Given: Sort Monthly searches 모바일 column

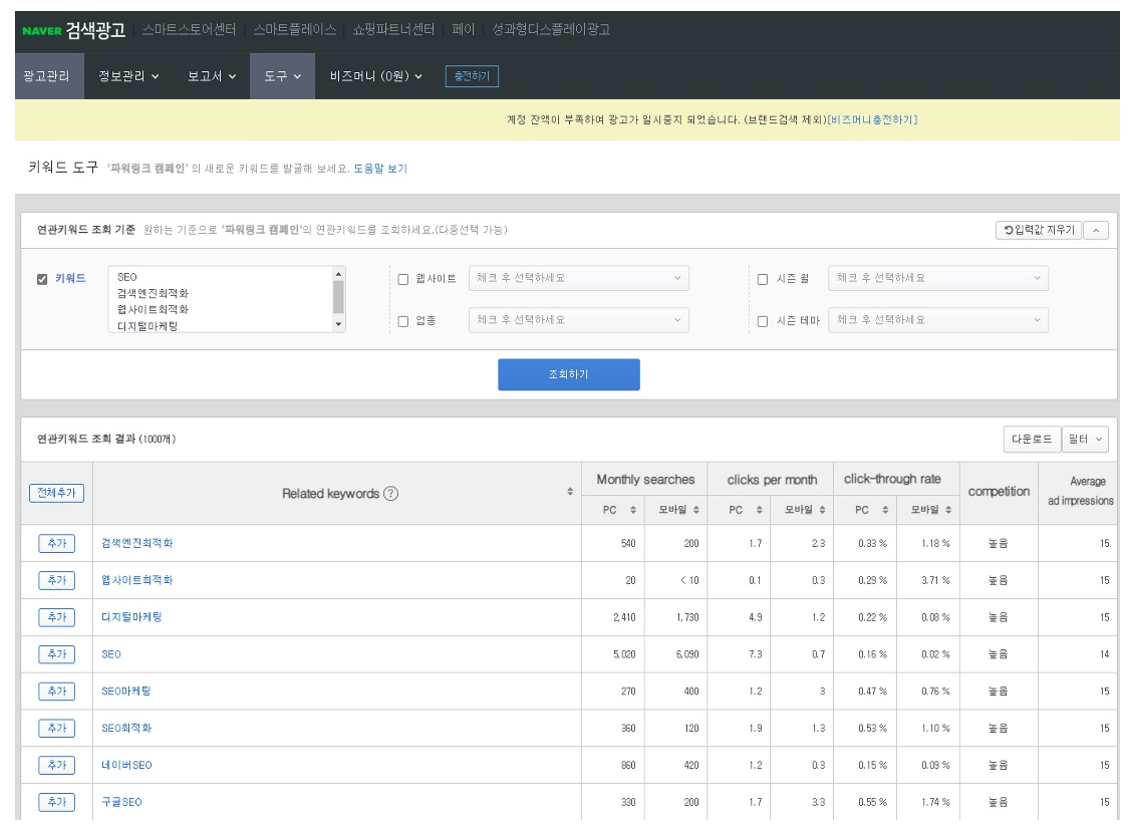Looking at the screenshot, I should pos(696,510).
